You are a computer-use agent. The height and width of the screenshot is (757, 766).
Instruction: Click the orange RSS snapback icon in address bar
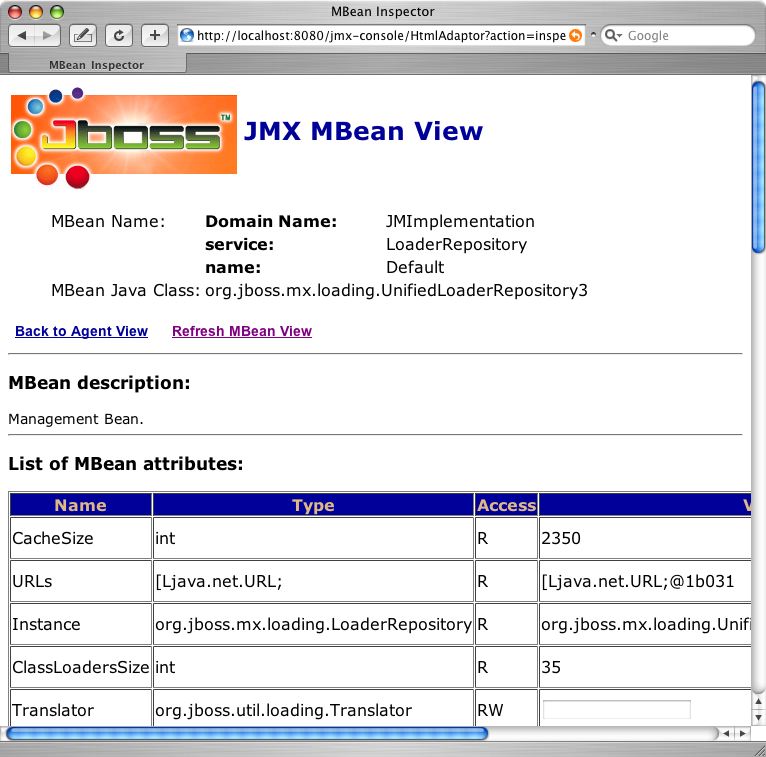click(x=576, y=35)
